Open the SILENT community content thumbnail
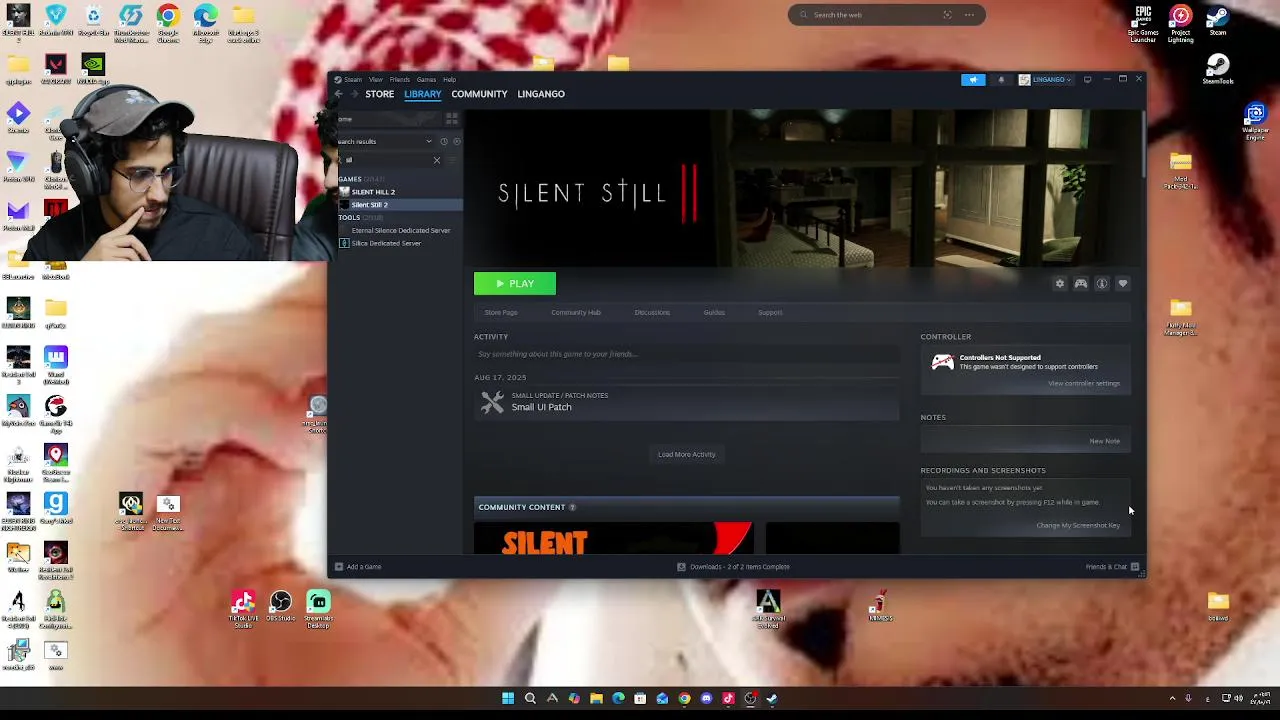 (613, 538)
